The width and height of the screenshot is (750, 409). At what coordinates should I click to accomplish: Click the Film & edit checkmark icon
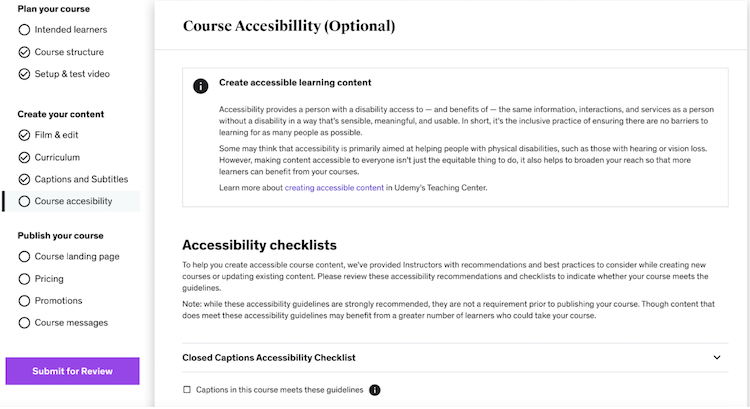point(24,135)
